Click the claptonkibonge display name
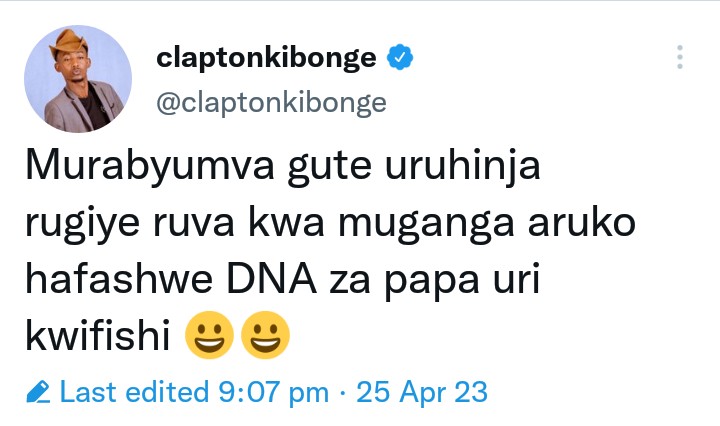This screenshot has width=720, height=426. tap(266, 58)
